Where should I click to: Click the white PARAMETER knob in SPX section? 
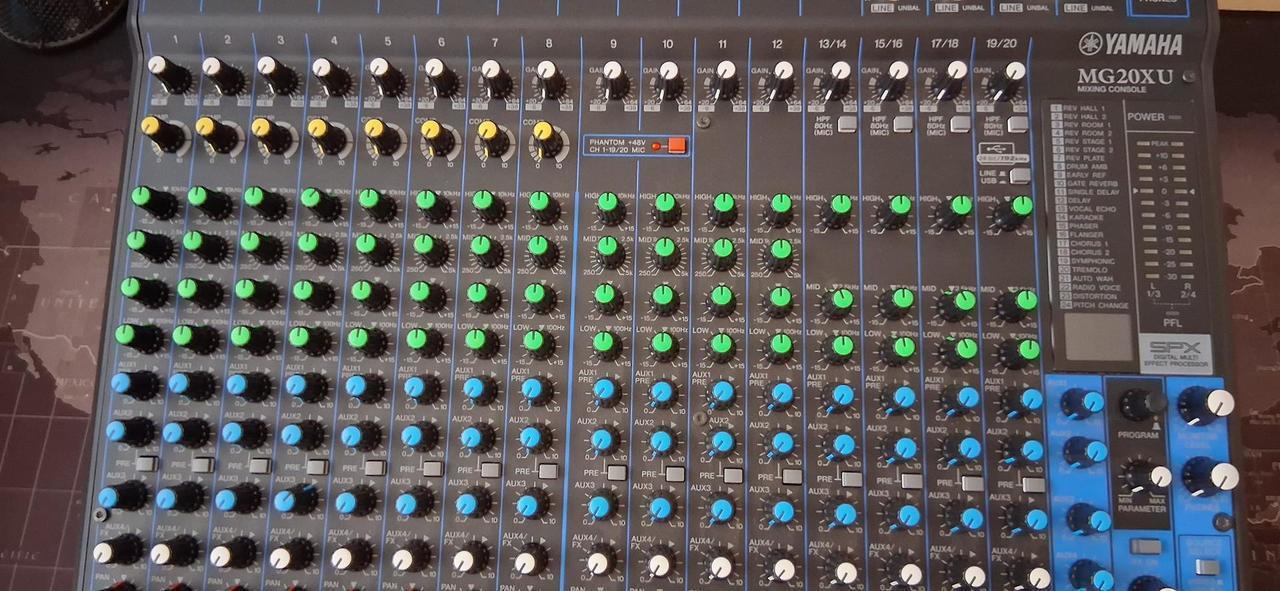(1157, 476)
